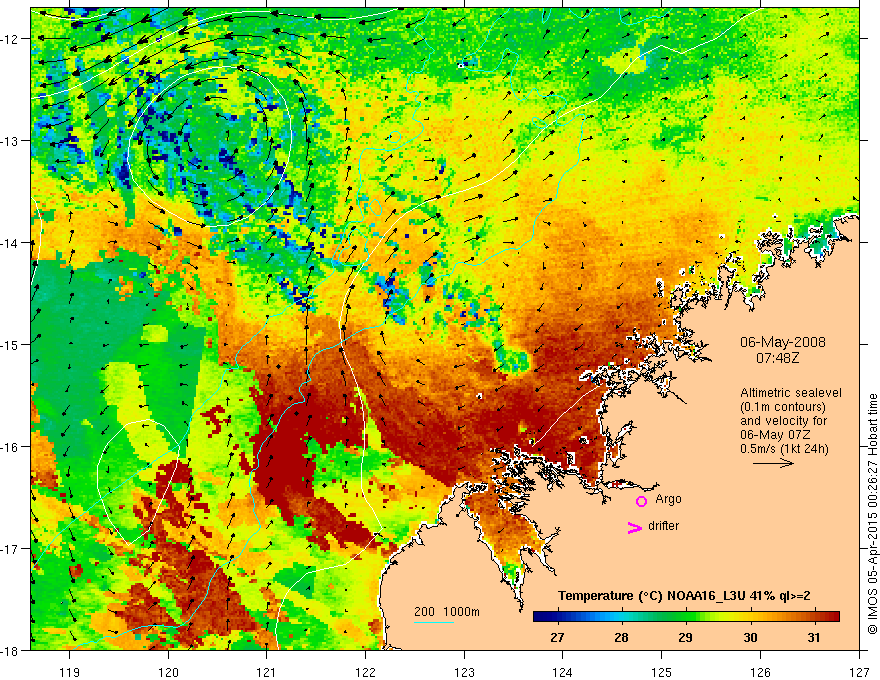This screenshot has height=680, width=880.
Task: Click the 0.5m/s velocity scale arrow
Action: (x=773, y=463)
